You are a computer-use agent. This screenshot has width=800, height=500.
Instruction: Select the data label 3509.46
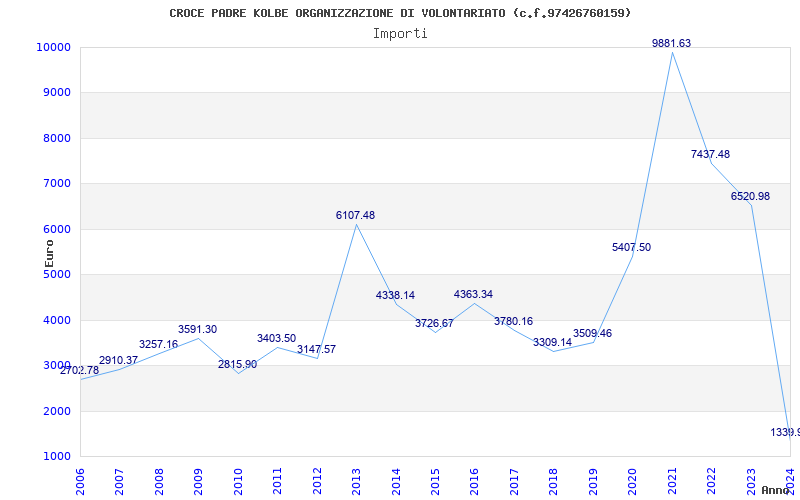tap(592, 334)
